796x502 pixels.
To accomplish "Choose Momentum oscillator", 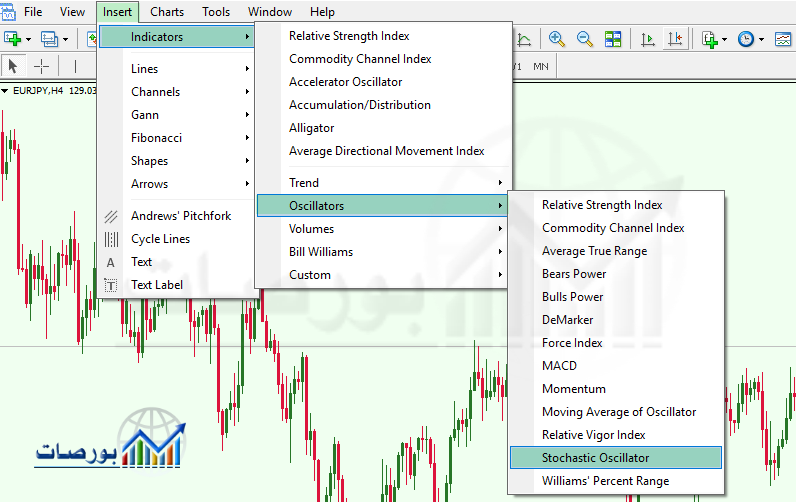I will tap(616, 389).
